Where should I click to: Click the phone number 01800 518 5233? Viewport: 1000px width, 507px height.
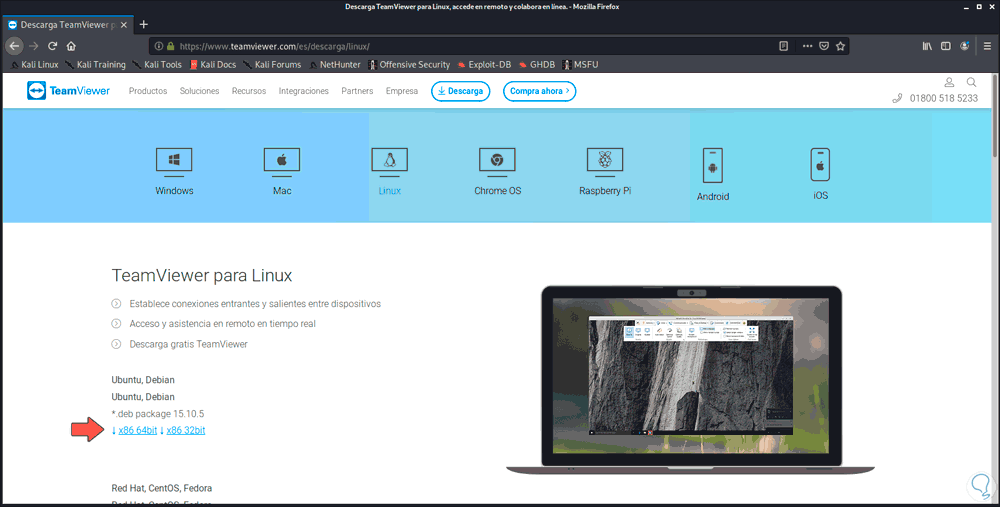tap(943, 98)
